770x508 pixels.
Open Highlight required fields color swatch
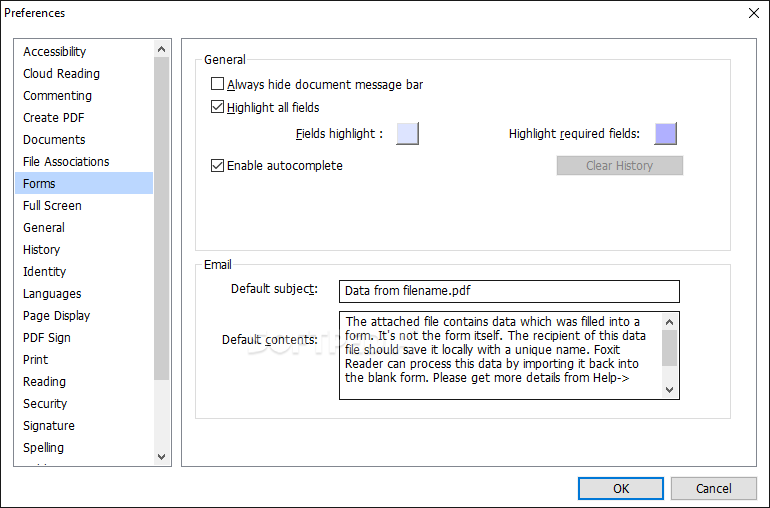coord(665,134)
